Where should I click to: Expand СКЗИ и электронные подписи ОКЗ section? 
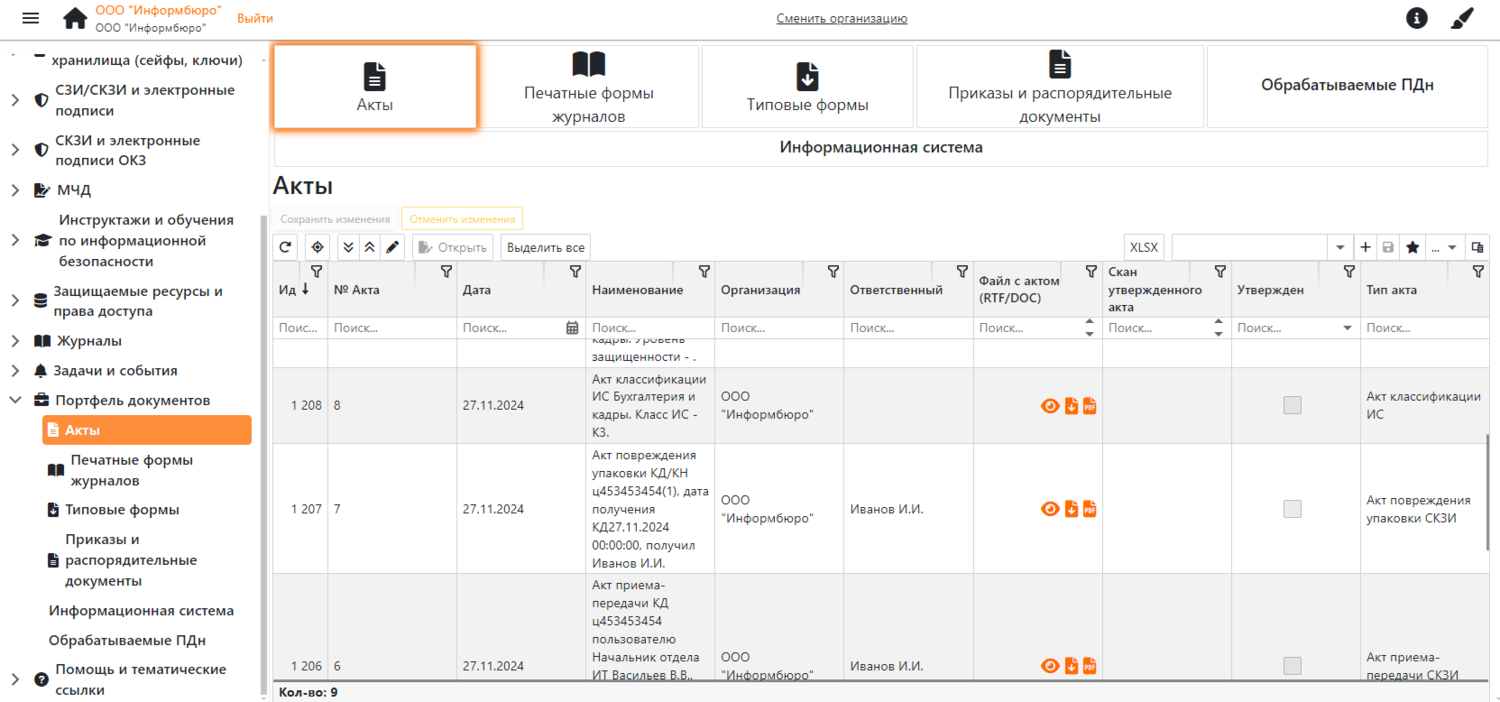click(15, 150)
